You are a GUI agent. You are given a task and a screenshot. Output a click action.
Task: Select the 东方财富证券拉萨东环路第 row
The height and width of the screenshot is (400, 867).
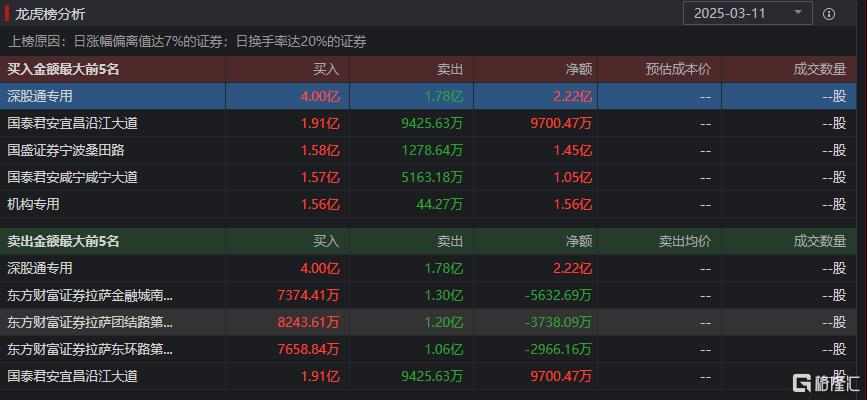pos(428,349)
